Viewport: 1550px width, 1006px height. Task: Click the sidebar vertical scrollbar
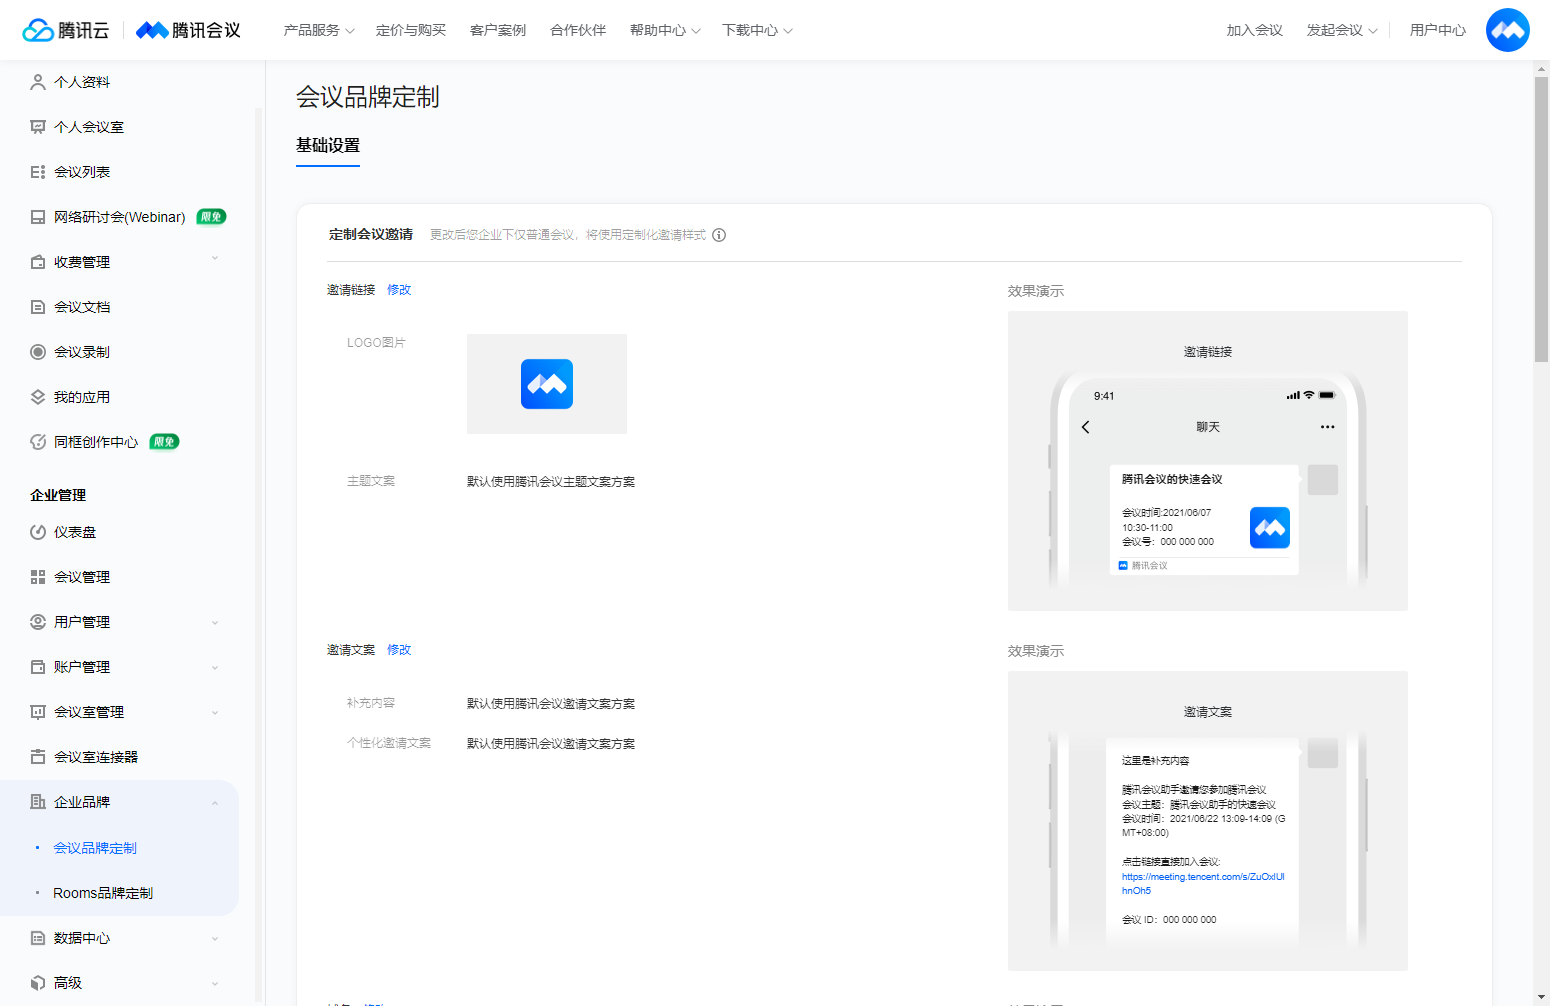(258, 555)
